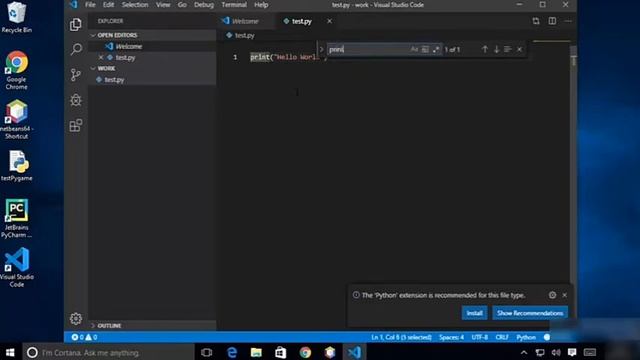Click errors and warnings count in status bar
The image size is (640, 360).
coord(84,337)
